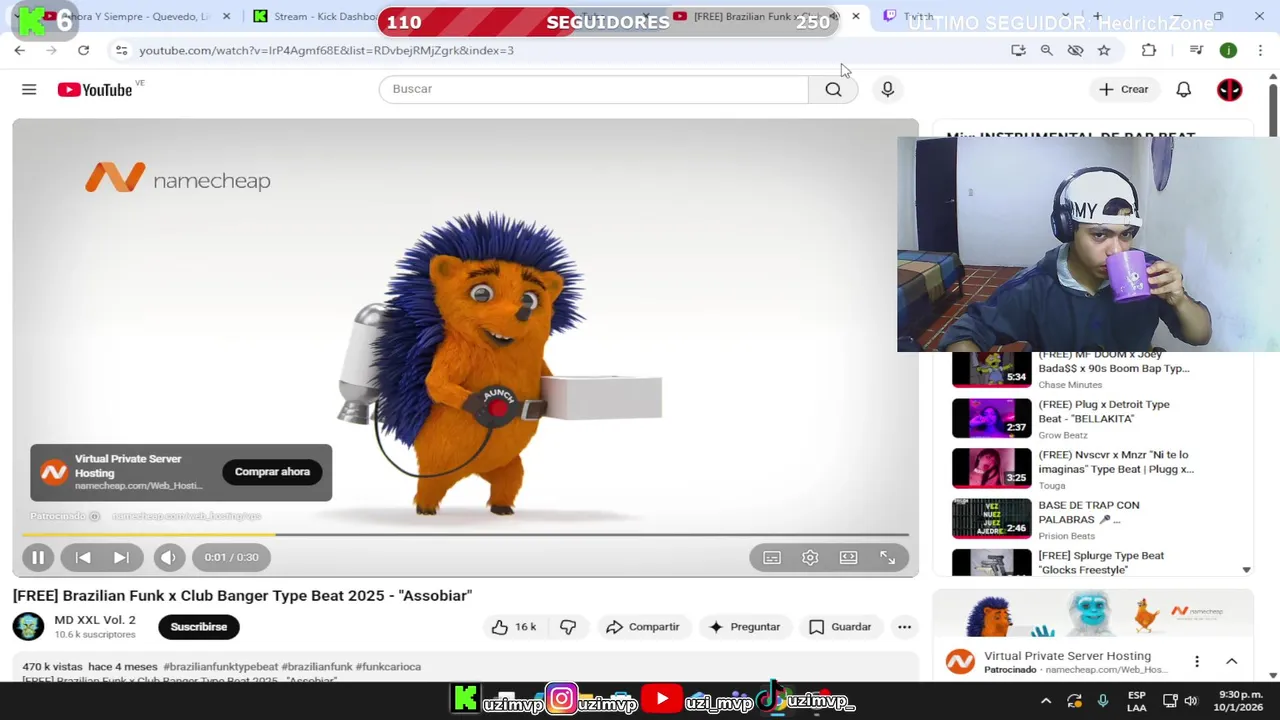The height and width of the screenshot is (720, 1280).
Task: Bookmark this page with star icon
Action: [1104, 50]
